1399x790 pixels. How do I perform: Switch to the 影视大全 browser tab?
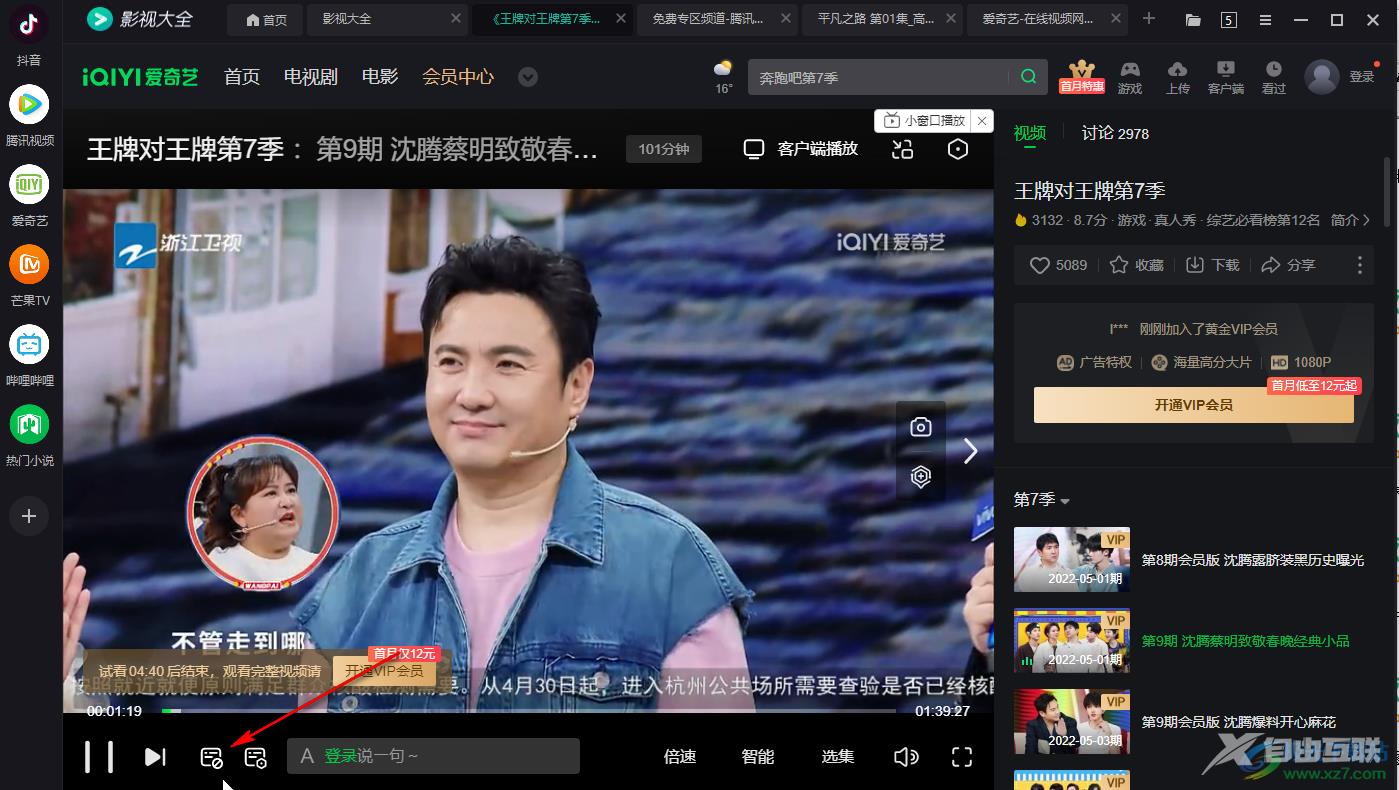388,19
